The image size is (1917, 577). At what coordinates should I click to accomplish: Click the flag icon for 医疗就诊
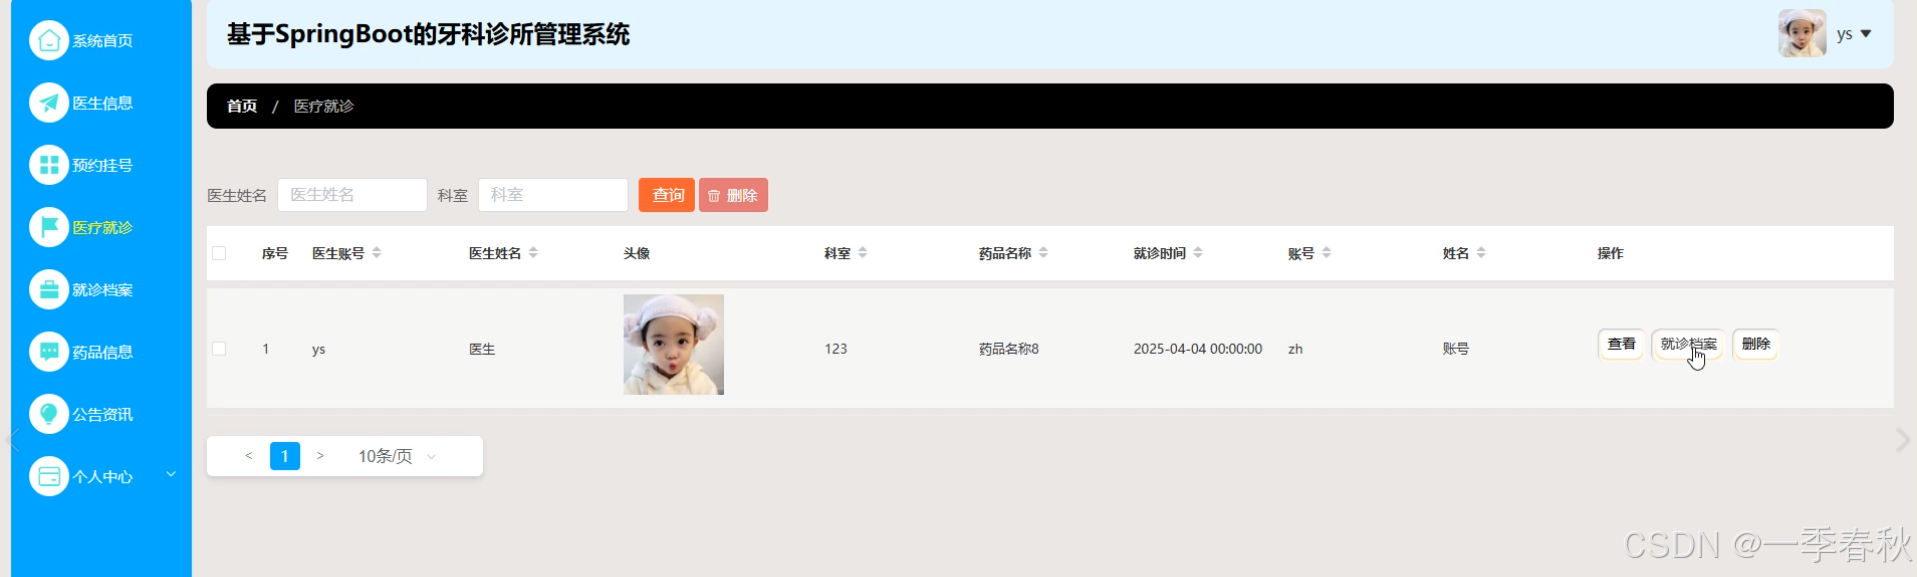pos(49,227)
